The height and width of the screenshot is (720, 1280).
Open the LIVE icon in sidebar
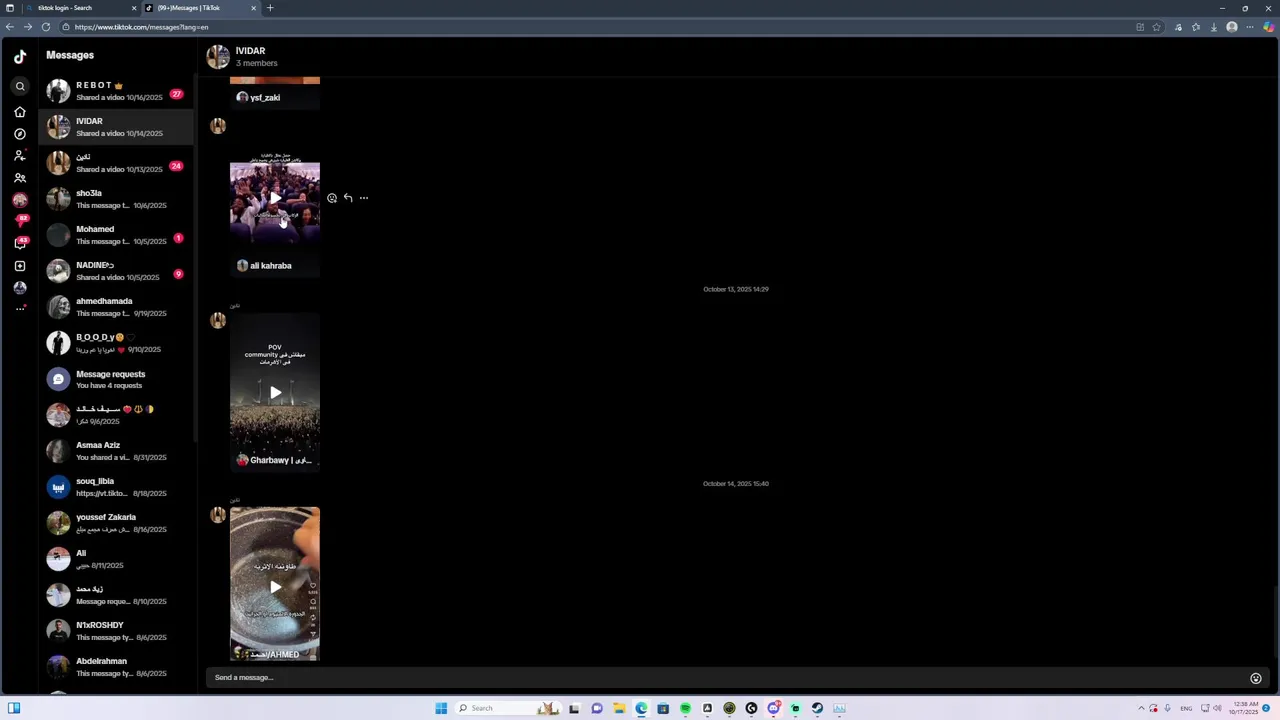point(20,200)
